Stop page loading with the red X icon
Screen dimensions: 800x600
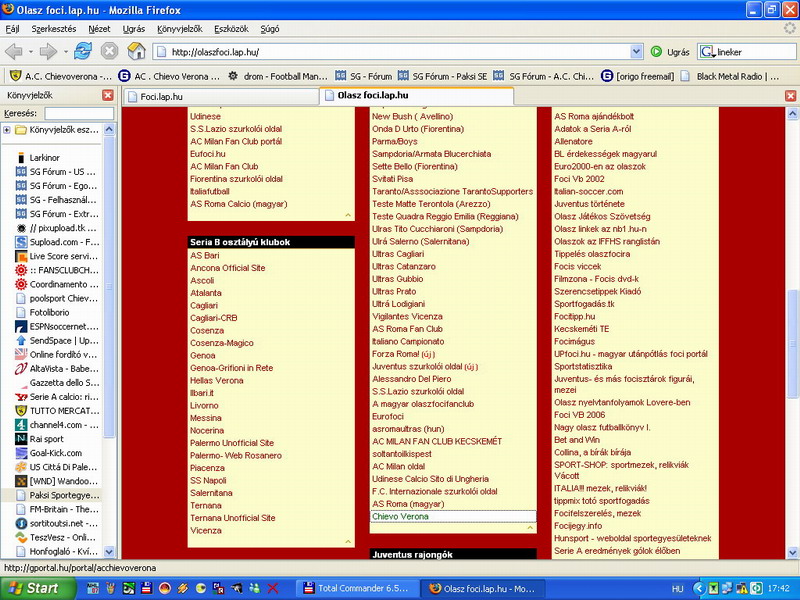tap(109, 51)
